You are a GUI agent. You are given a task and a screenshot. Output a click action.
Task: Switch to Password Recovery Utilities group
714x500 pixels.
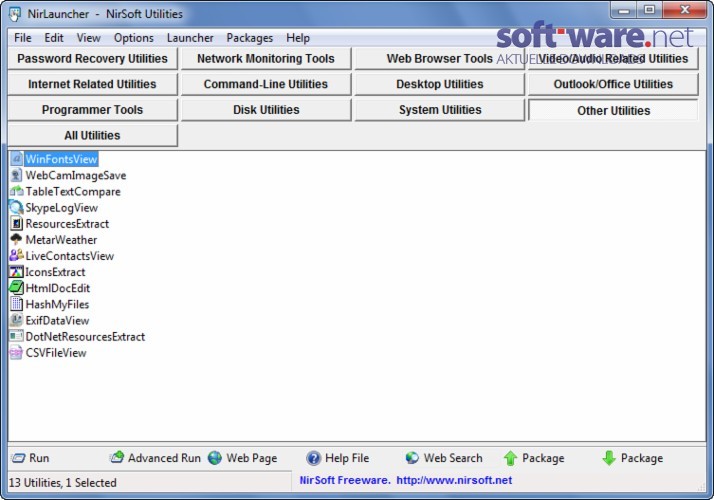pos(92,59)
